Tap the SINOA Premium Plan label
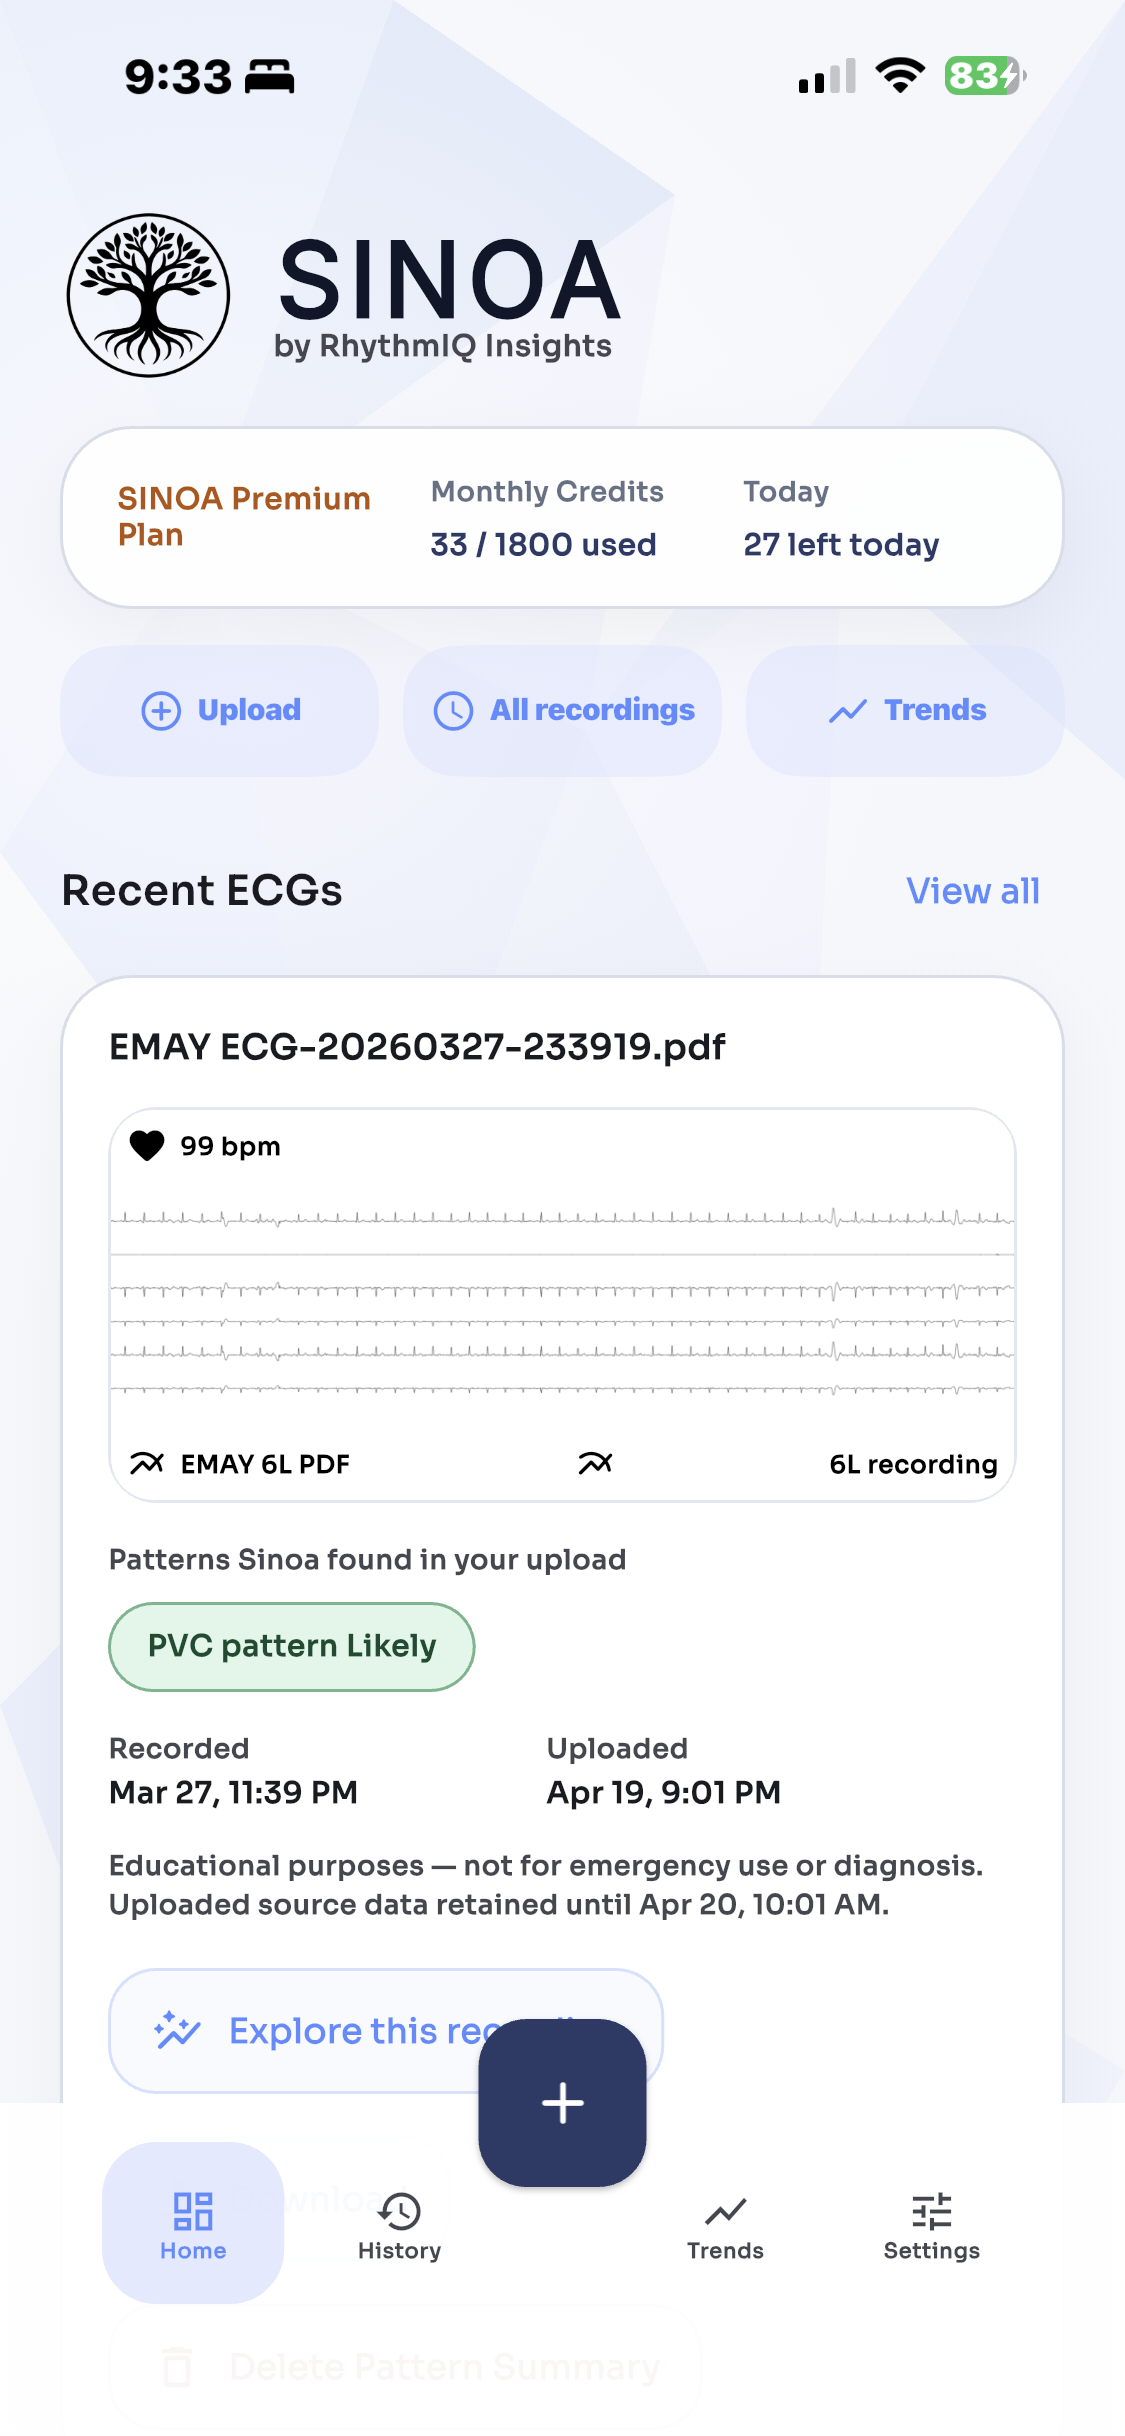 click(244, 516)
